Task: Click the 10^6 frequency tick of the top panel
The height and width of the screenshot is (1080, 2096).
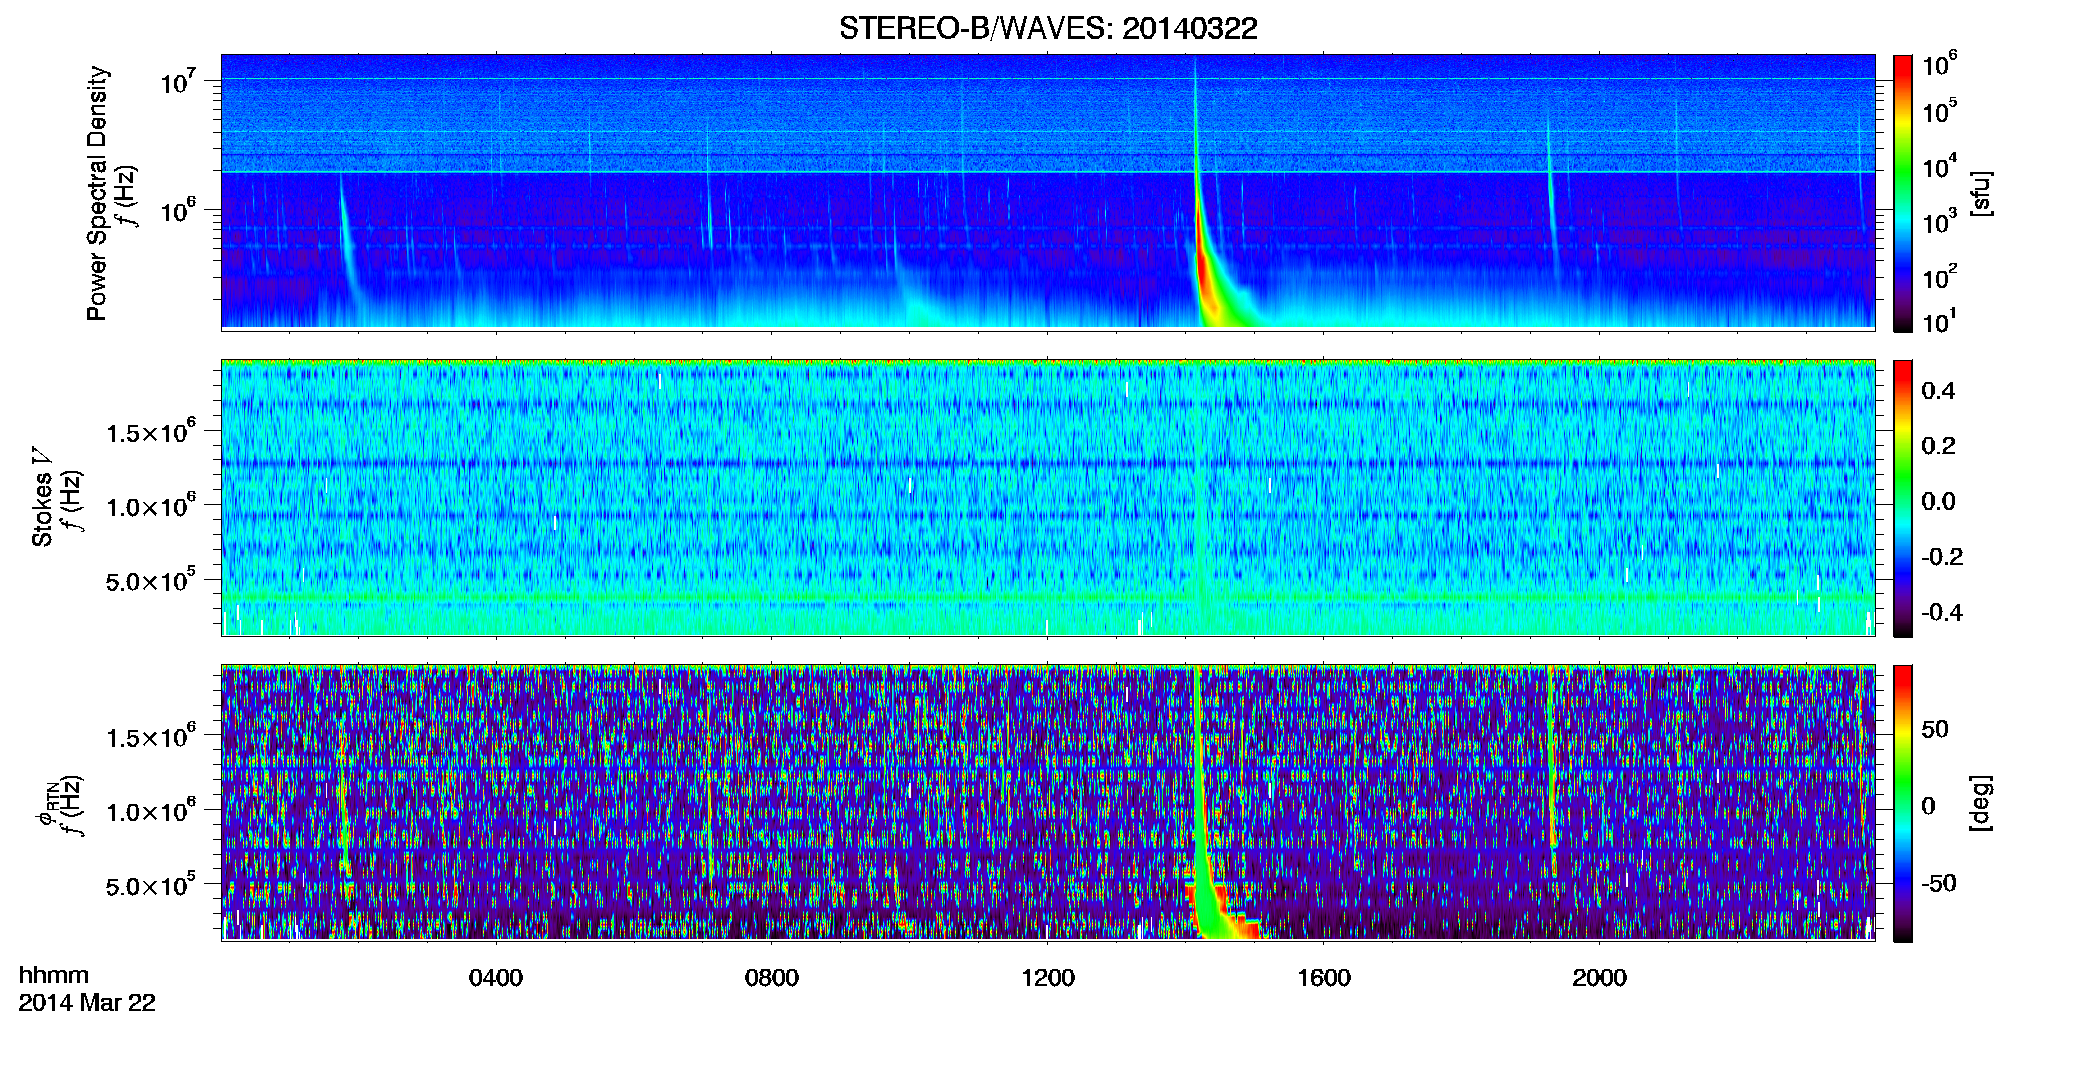Action: click(x=178, y=210)
